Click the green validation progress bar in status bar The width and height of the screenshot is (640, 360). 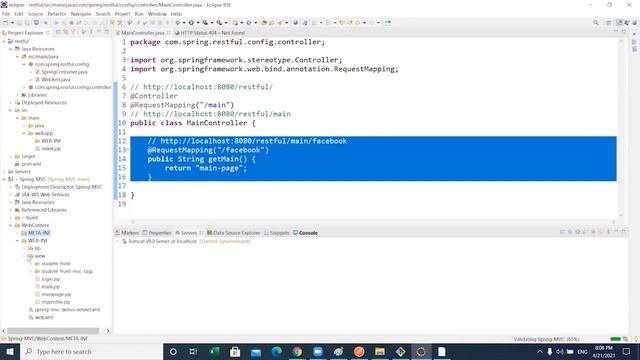pos(615,339)
